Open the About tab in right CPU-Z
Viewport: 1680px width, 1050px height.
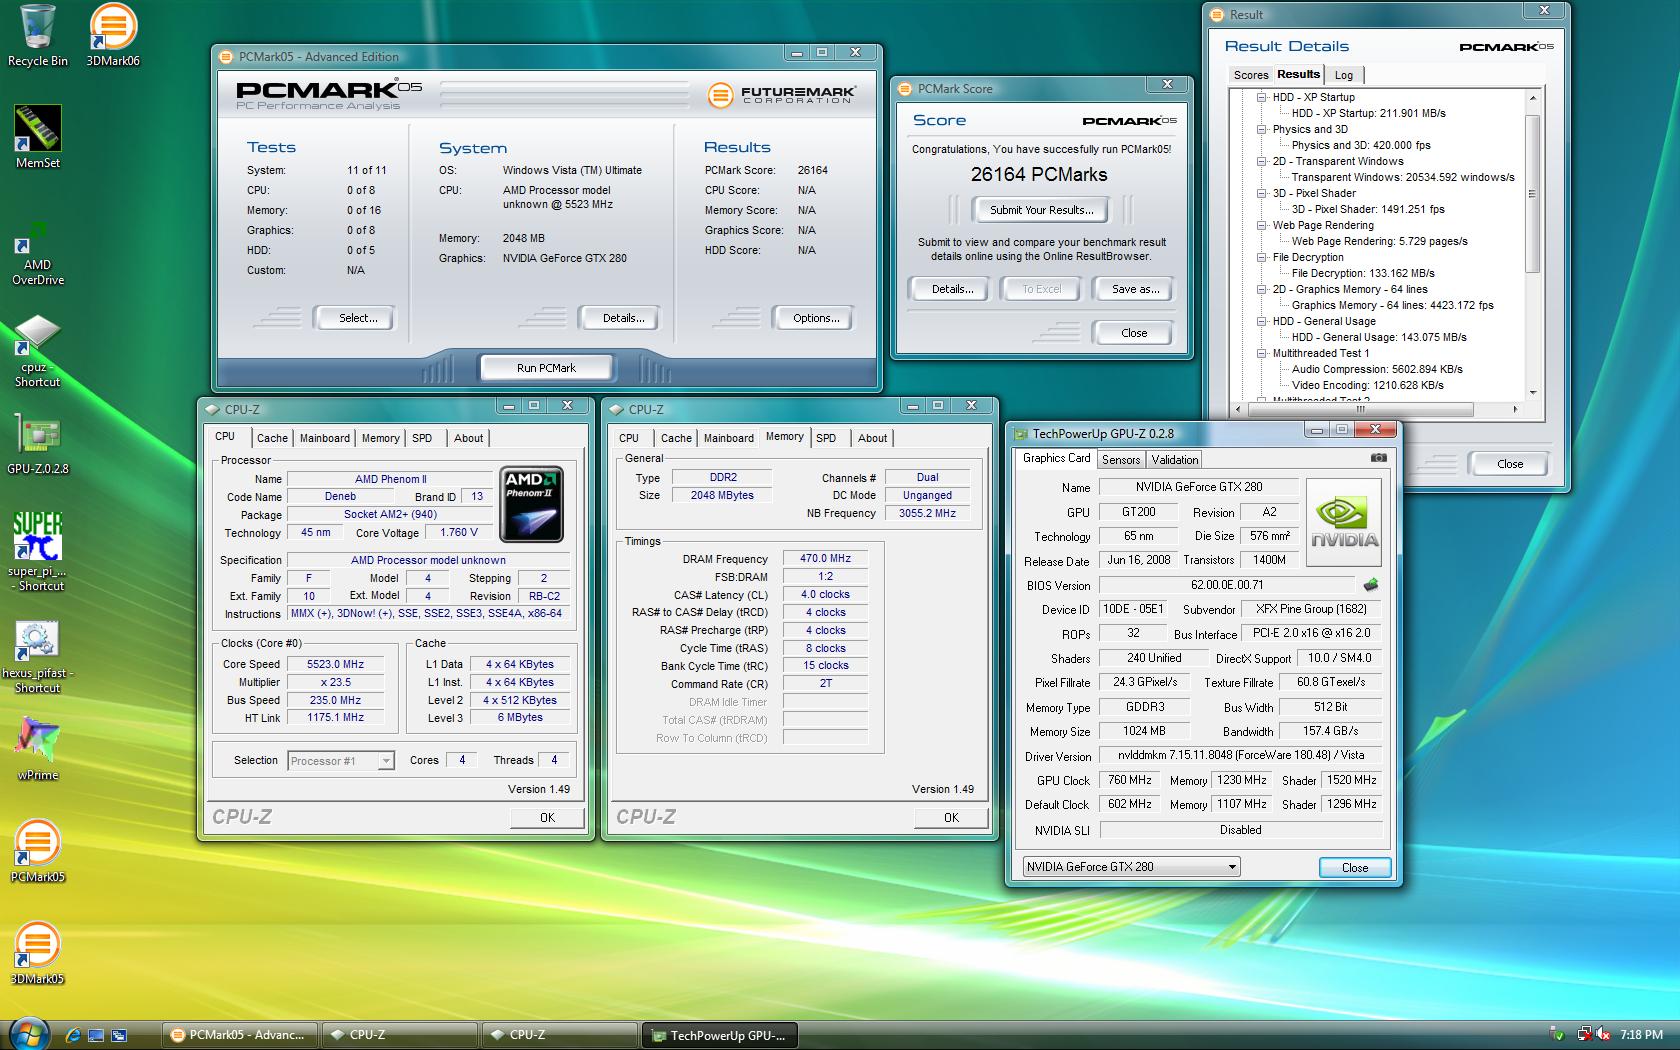[x=872, y=438]
